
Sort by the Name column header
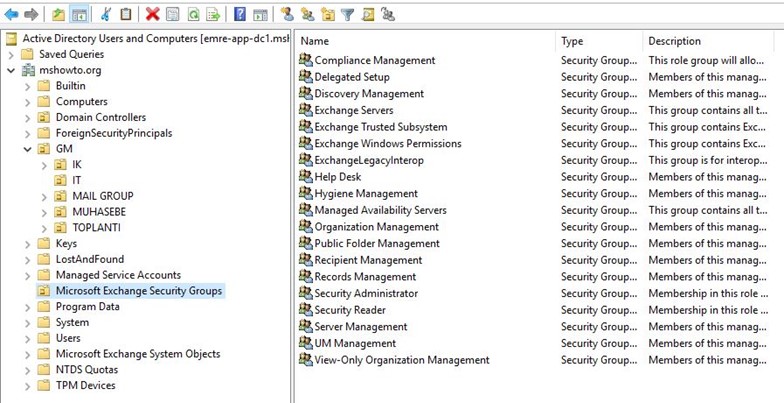[x=426, y=41]
